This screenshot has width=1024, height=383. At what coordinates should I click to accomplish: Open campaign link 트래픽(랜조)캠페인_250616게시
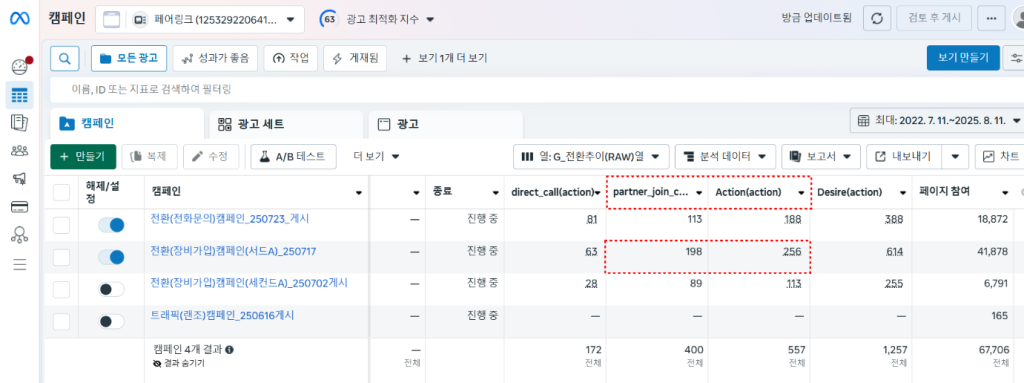(222, 315)
